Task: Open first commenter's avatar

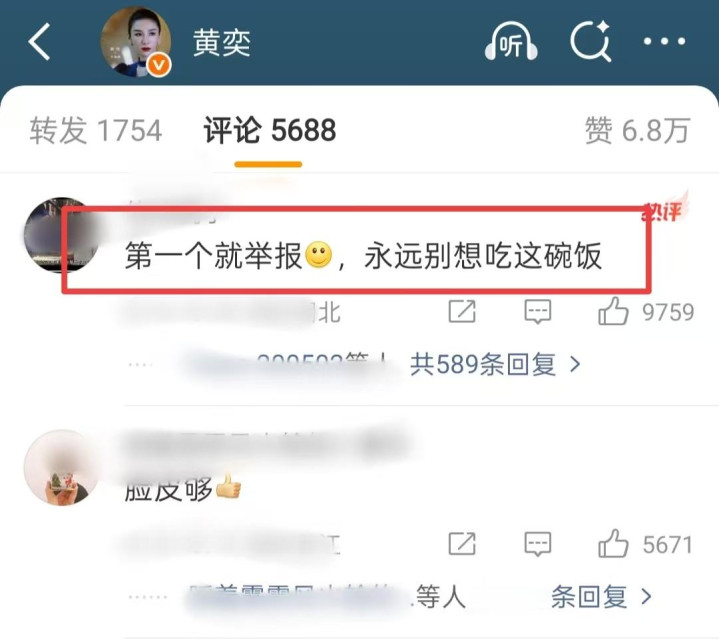Action: click(61, 235)
